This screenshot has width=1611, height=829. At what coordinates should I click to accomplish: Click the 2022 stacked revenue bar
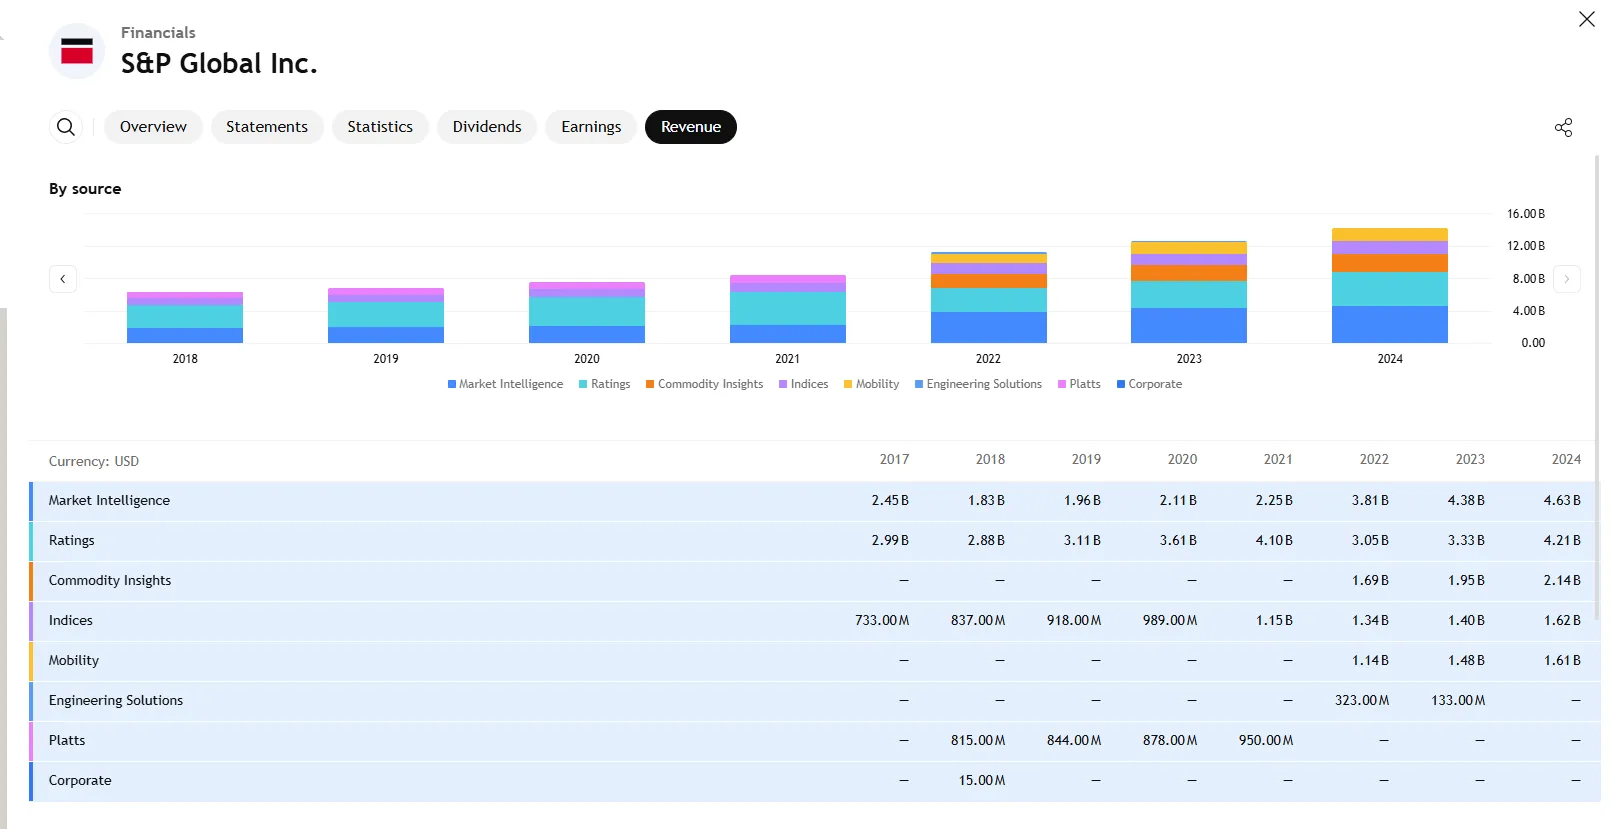[989, 298]
